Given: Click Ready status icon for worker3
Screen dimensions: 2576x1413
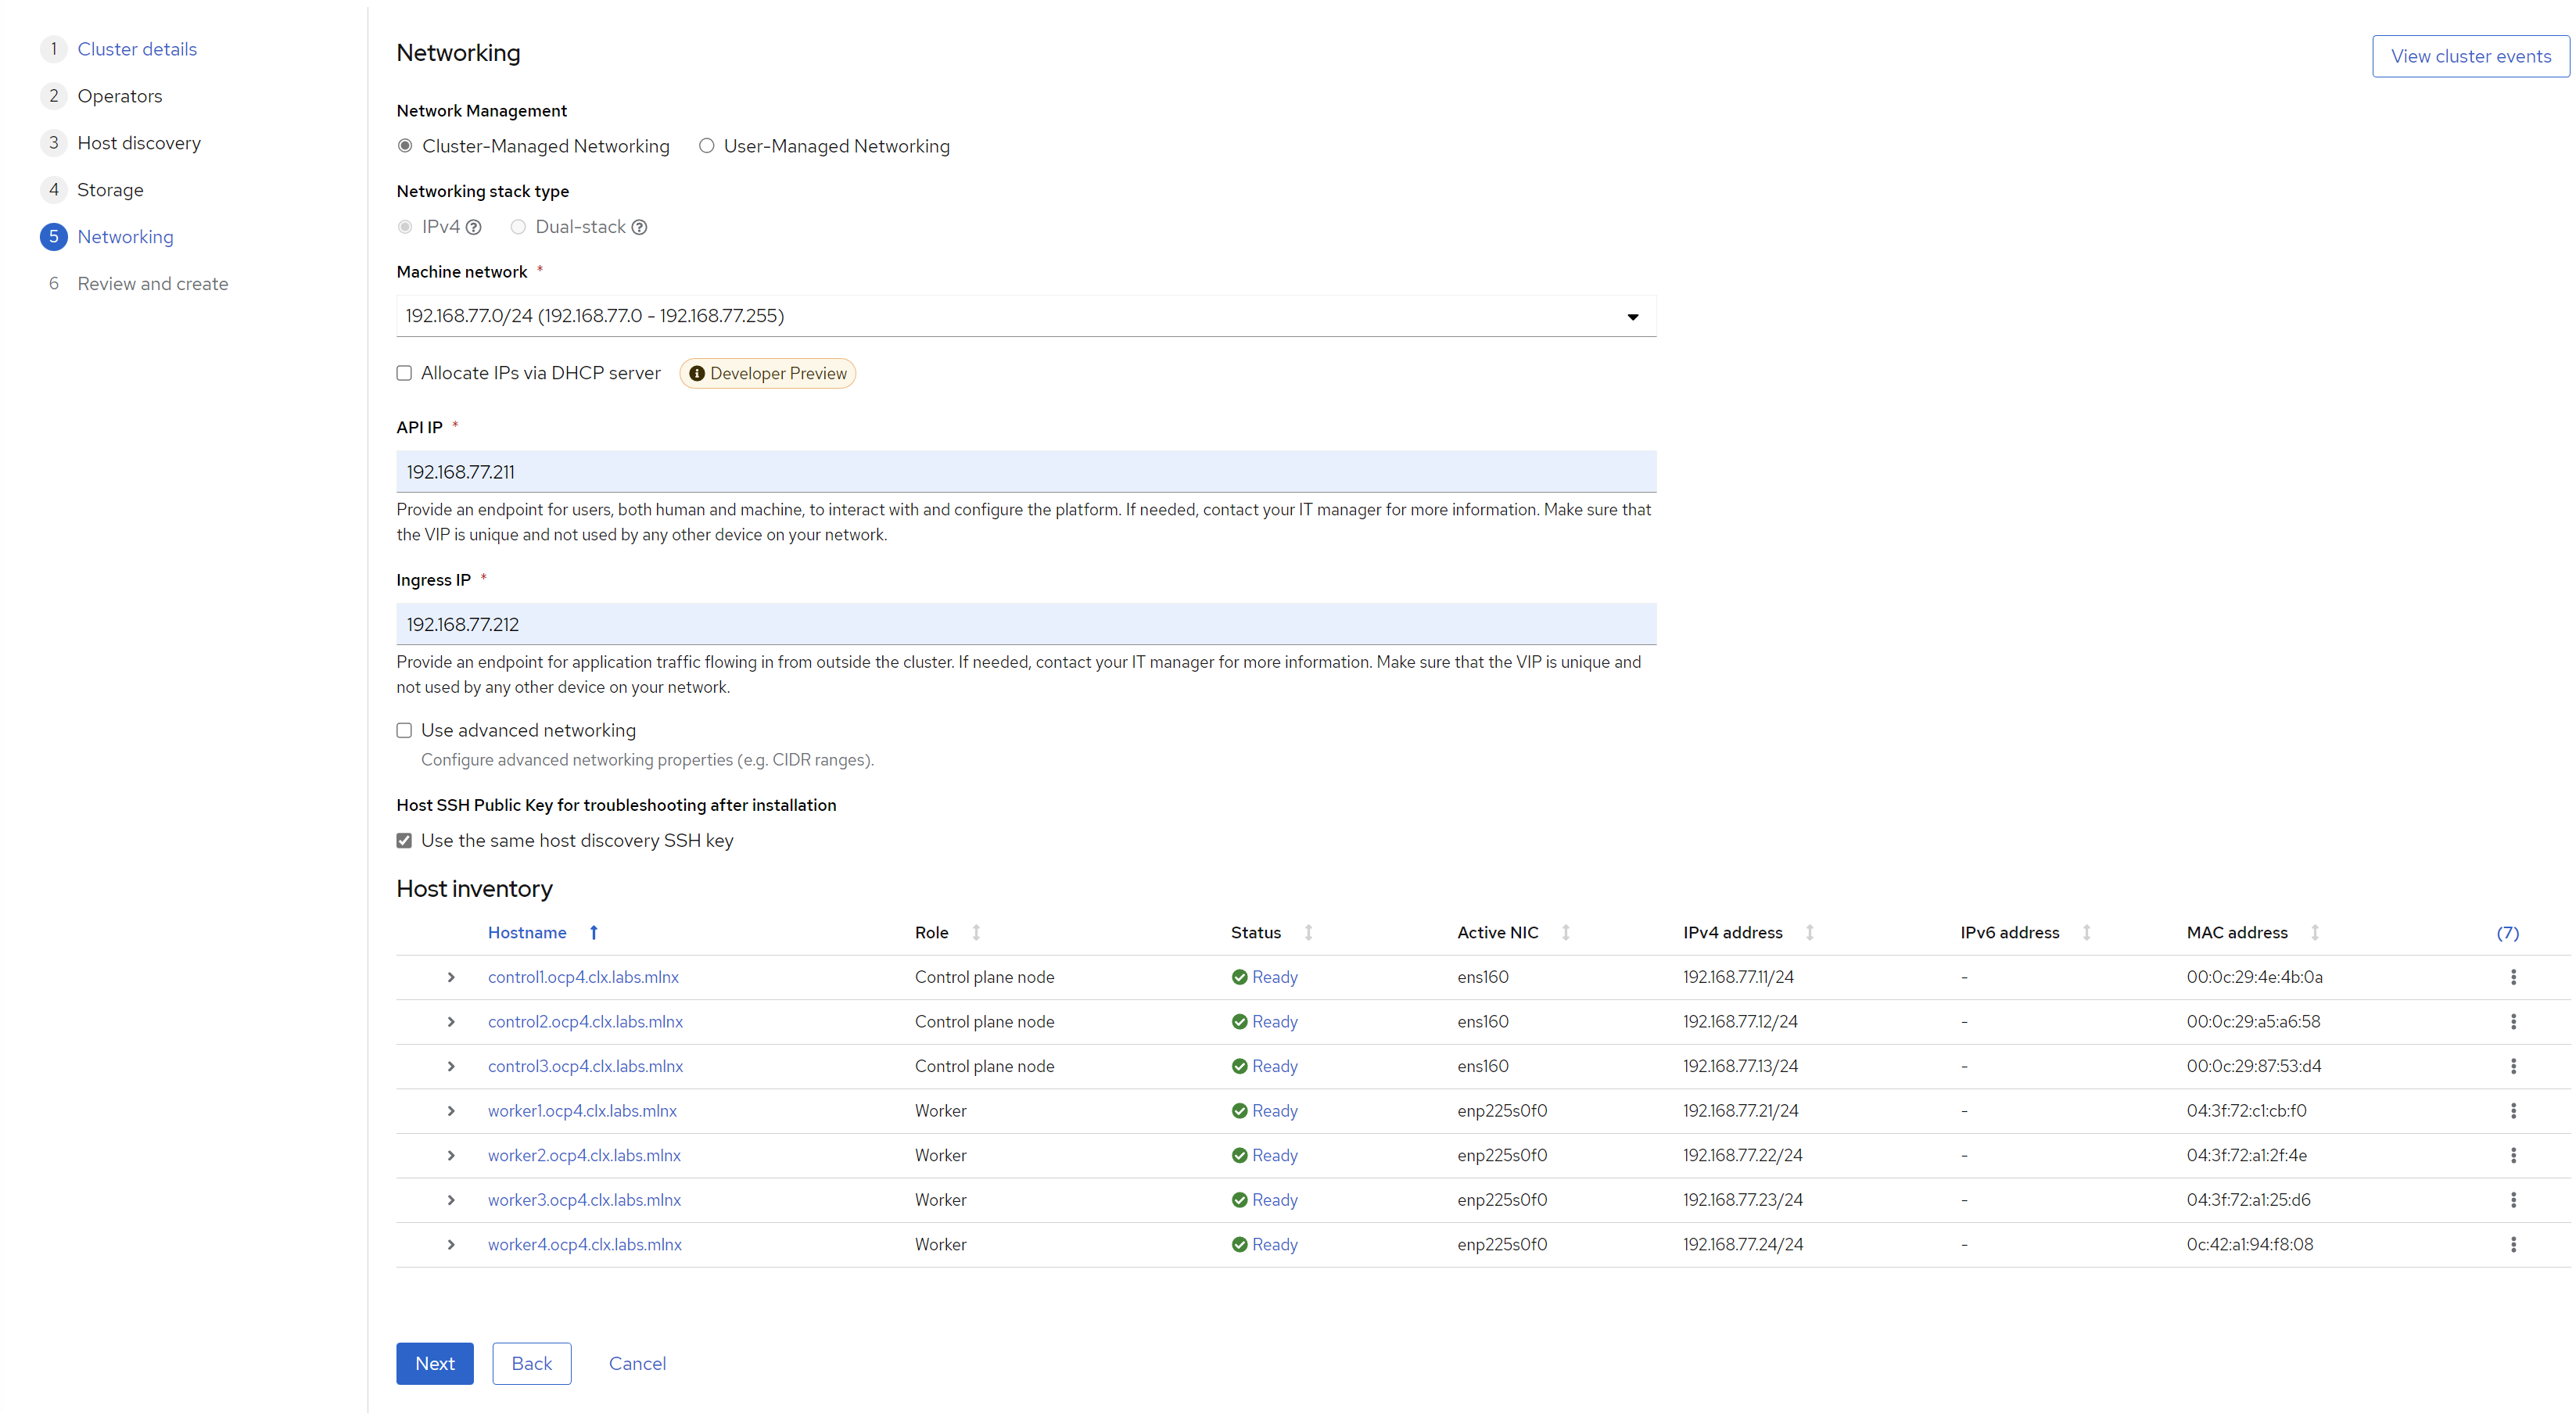Looking at the screenshot, I should click(1239, 1200).
